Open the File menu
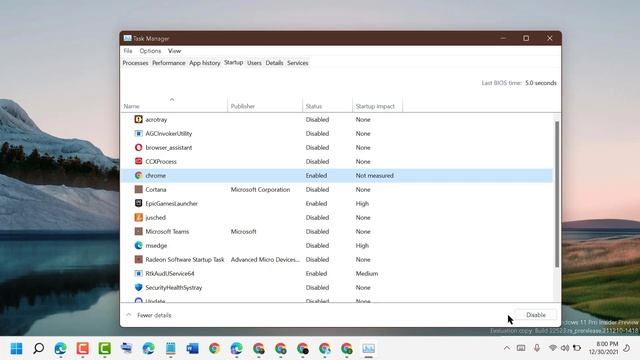 tap(128, 51)
